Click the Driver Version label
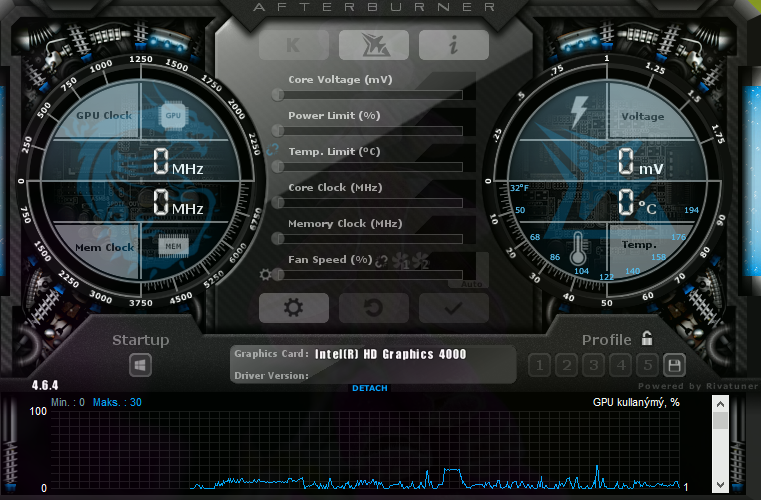The width and height of the screenshot is (761, 500). (271, 376)
